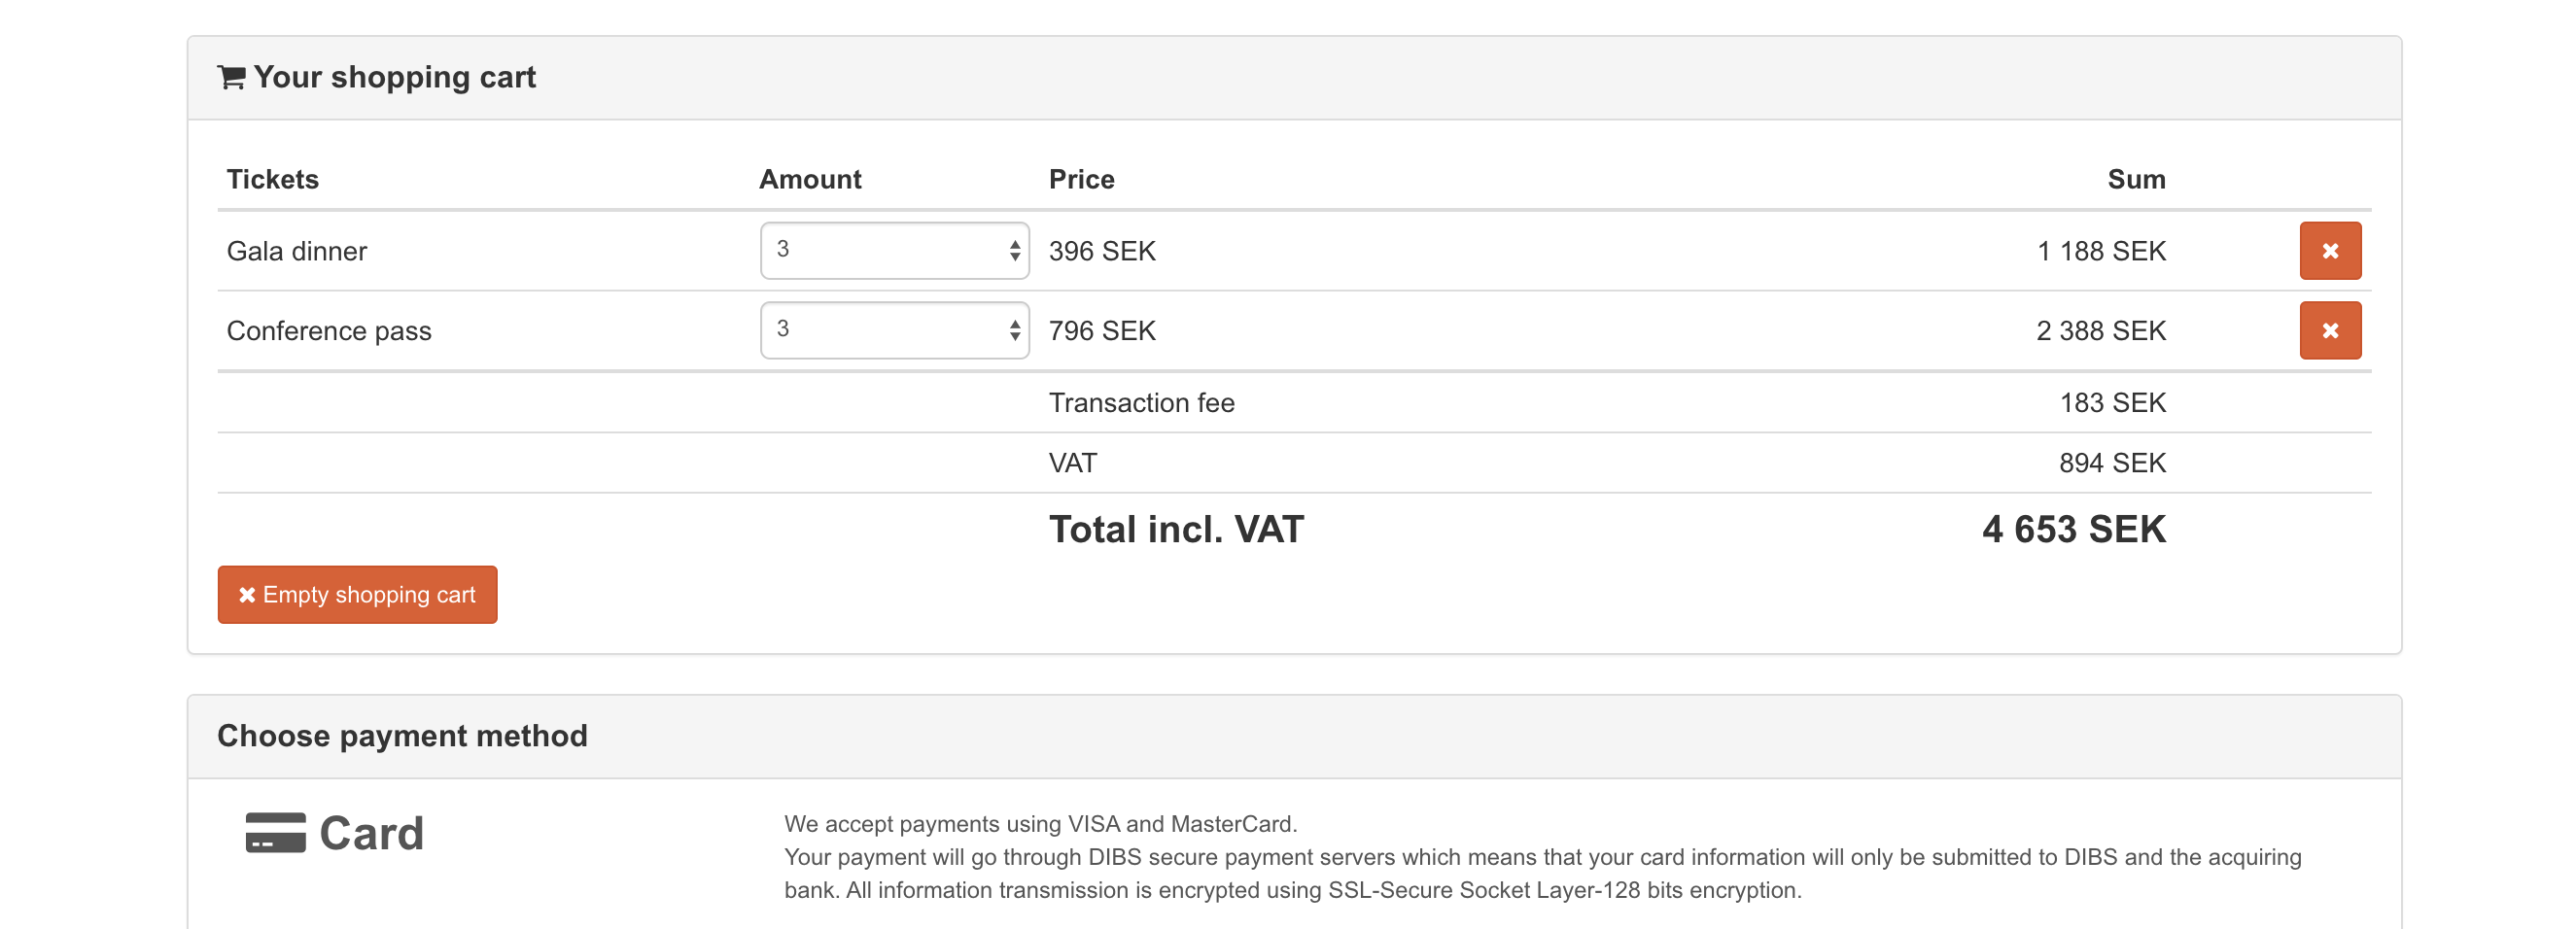Click the credit card icon
Image resolution: width=2576 pixels, height=929 pixels.
pyautogui.click(x=275, y=833)
